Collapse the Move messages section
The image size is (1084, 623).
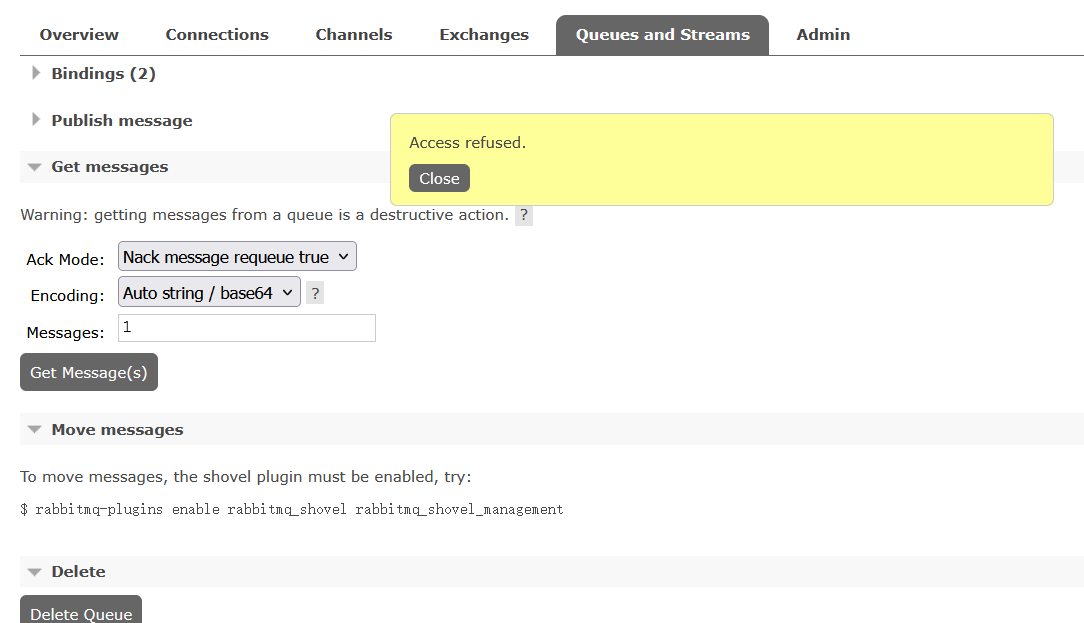[117, 430]
